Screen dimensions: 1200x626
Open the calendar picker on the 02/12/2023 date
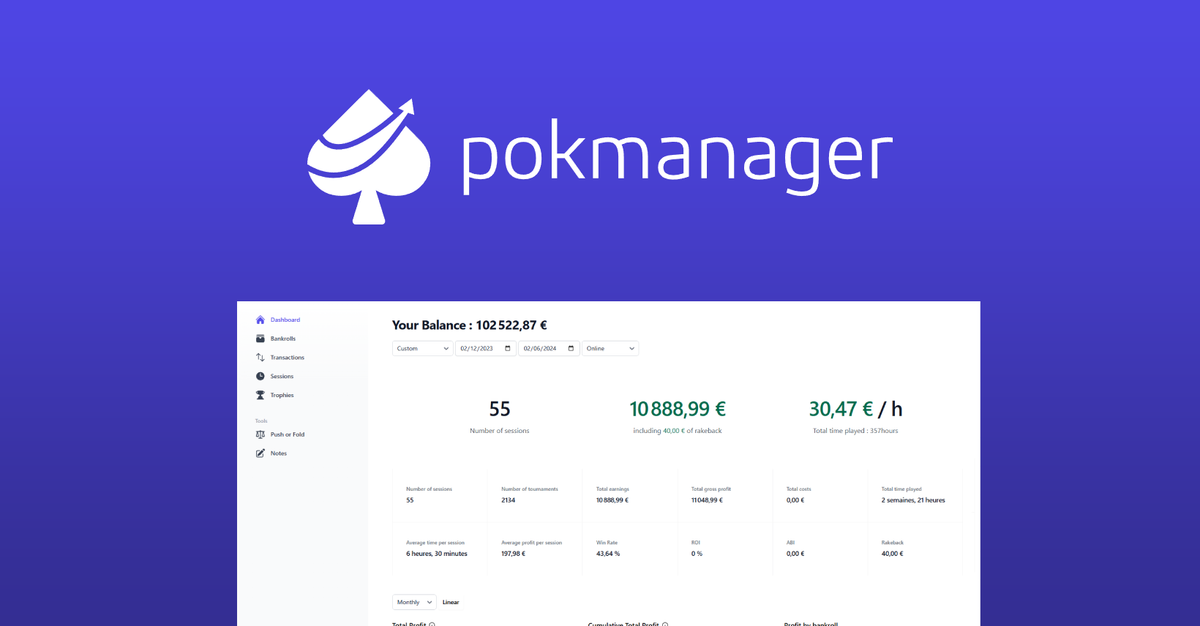[x=508, y=349]
